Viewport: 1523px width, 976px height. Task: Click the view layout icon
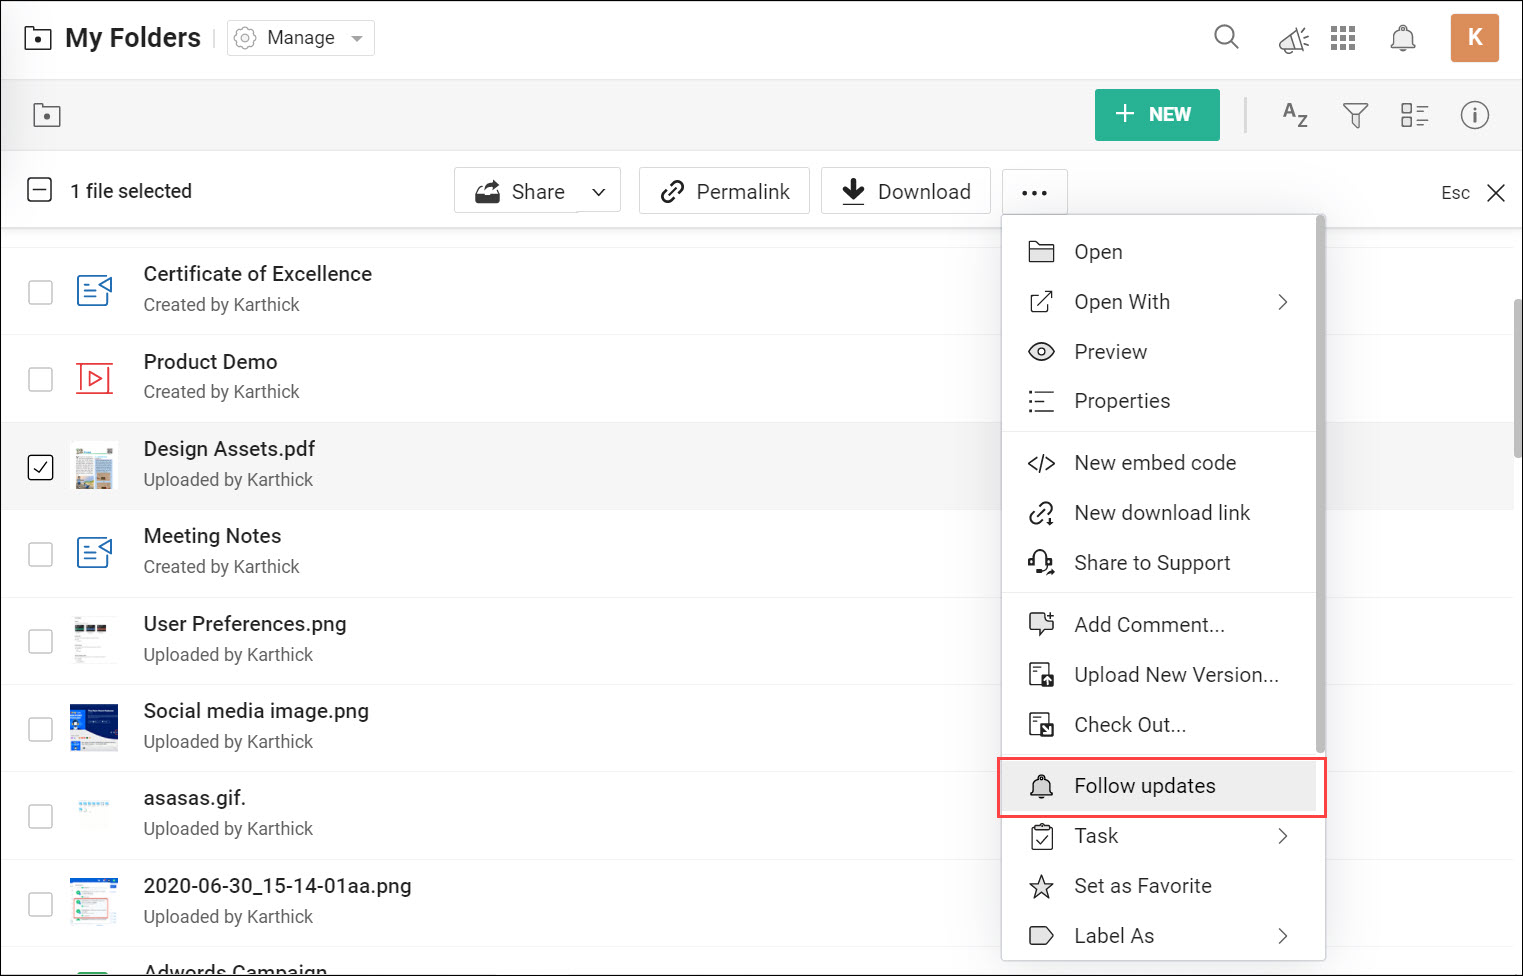[1415, 115]
